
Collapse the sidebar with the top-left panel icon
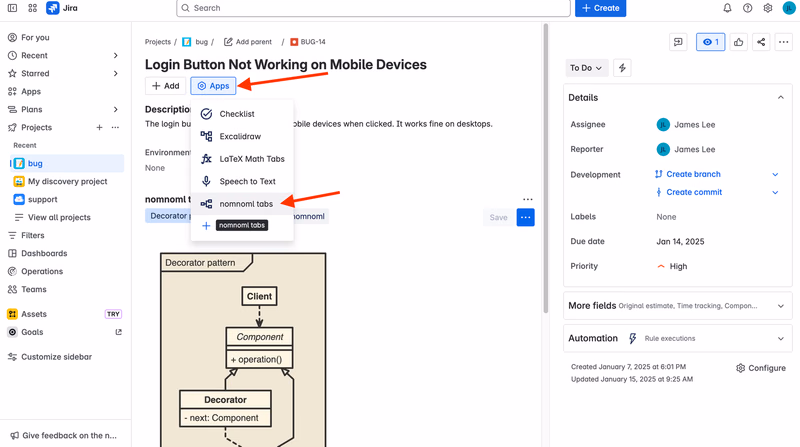(x=12, y=8)
